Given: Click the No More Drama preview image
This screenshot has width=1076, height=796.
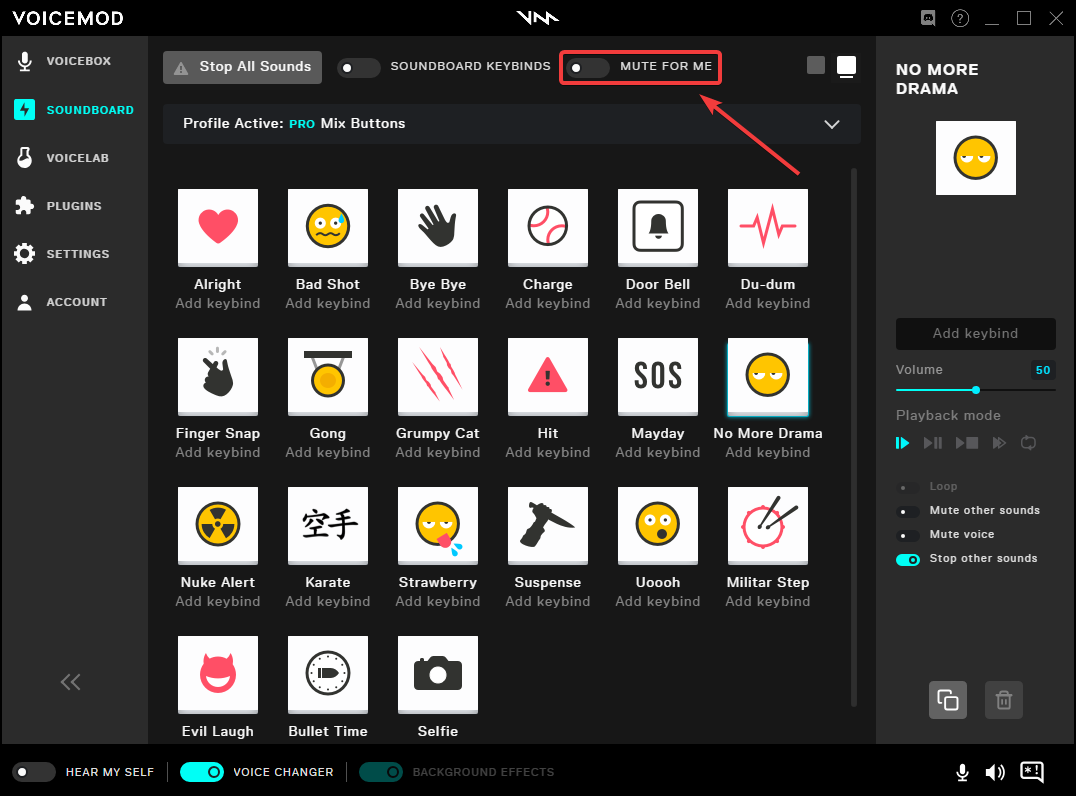Looking at the screenshot, I should (975, 158).
